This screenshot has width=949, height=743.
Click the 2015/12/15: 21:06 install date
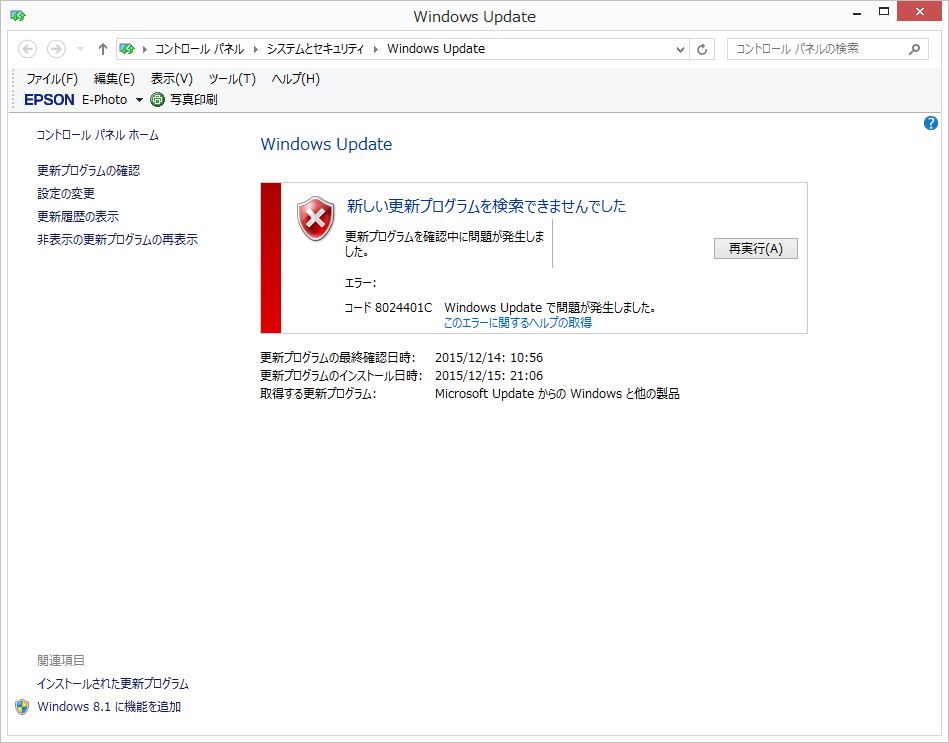click(x=489, y=376)
